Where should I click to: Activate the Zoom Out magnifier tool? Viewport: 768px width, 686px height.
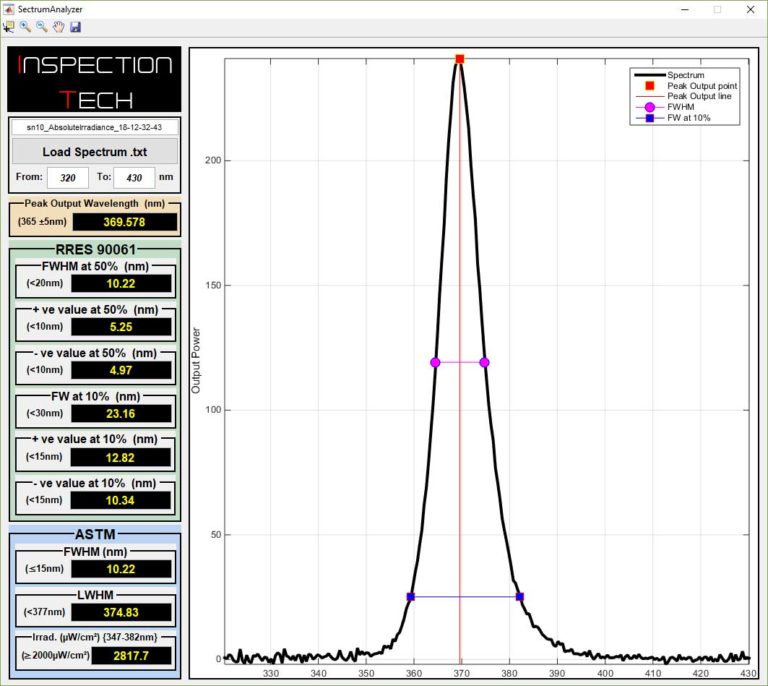coord(42,27)
